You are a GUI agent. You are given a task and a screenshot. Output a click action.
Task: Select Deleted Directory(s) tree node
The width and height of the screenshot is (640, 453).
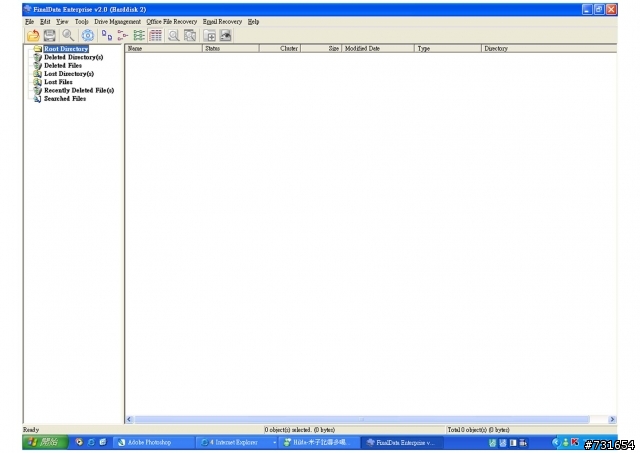[x=73, y=57]
